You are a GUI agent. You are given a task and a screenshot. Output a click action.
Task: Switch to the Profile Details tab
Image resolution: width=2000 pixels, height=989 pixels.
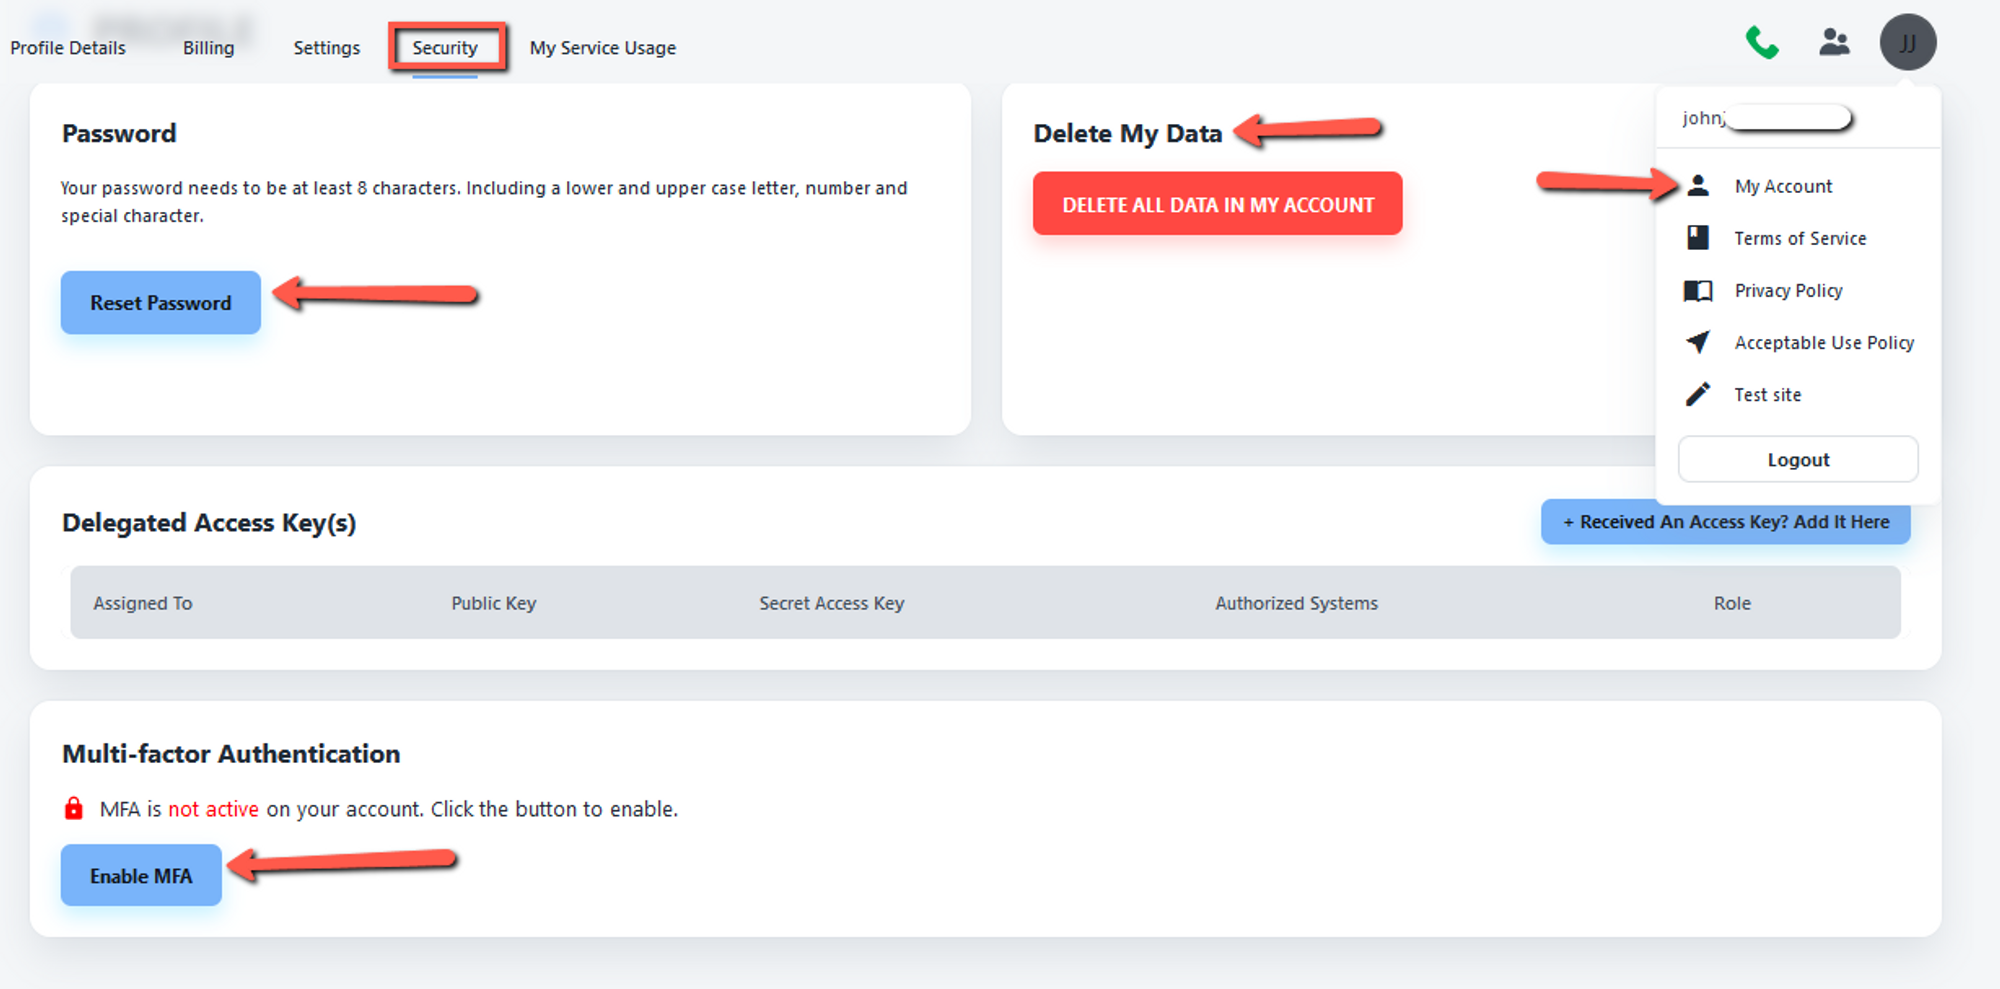tap(68, 48)
